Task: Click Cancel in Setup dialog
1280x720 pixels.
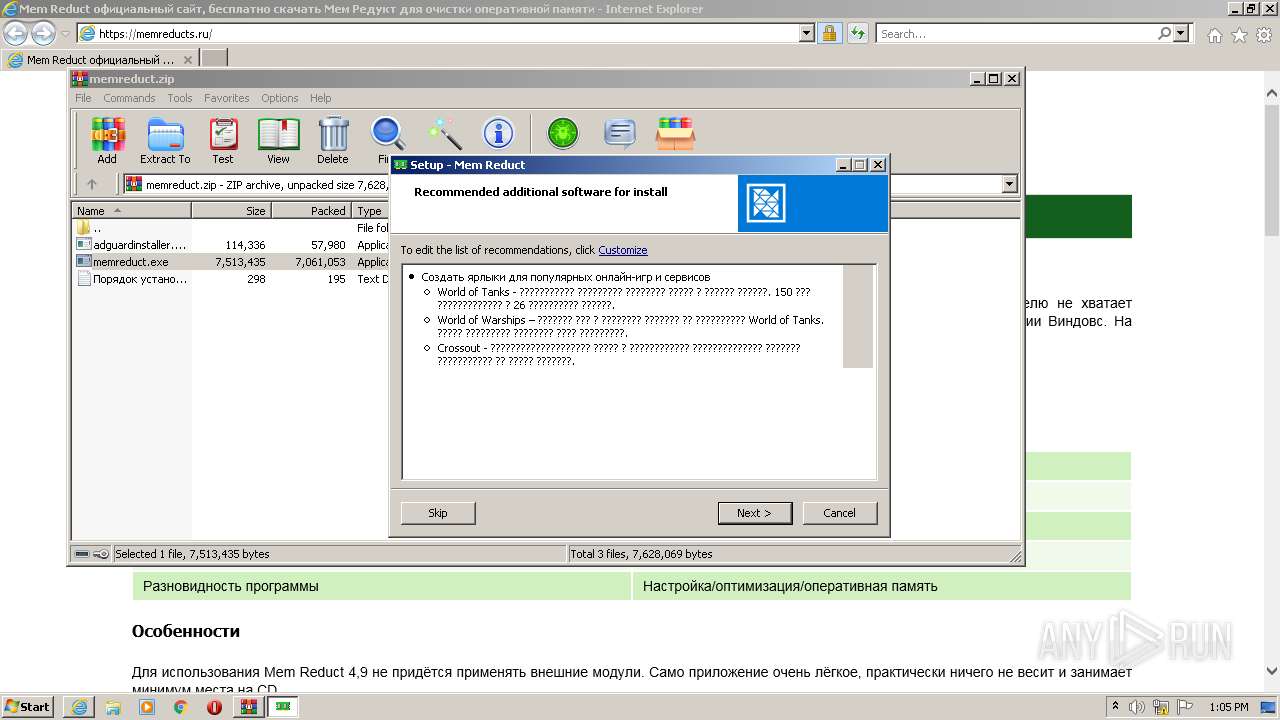Action: tap(840, 513)
